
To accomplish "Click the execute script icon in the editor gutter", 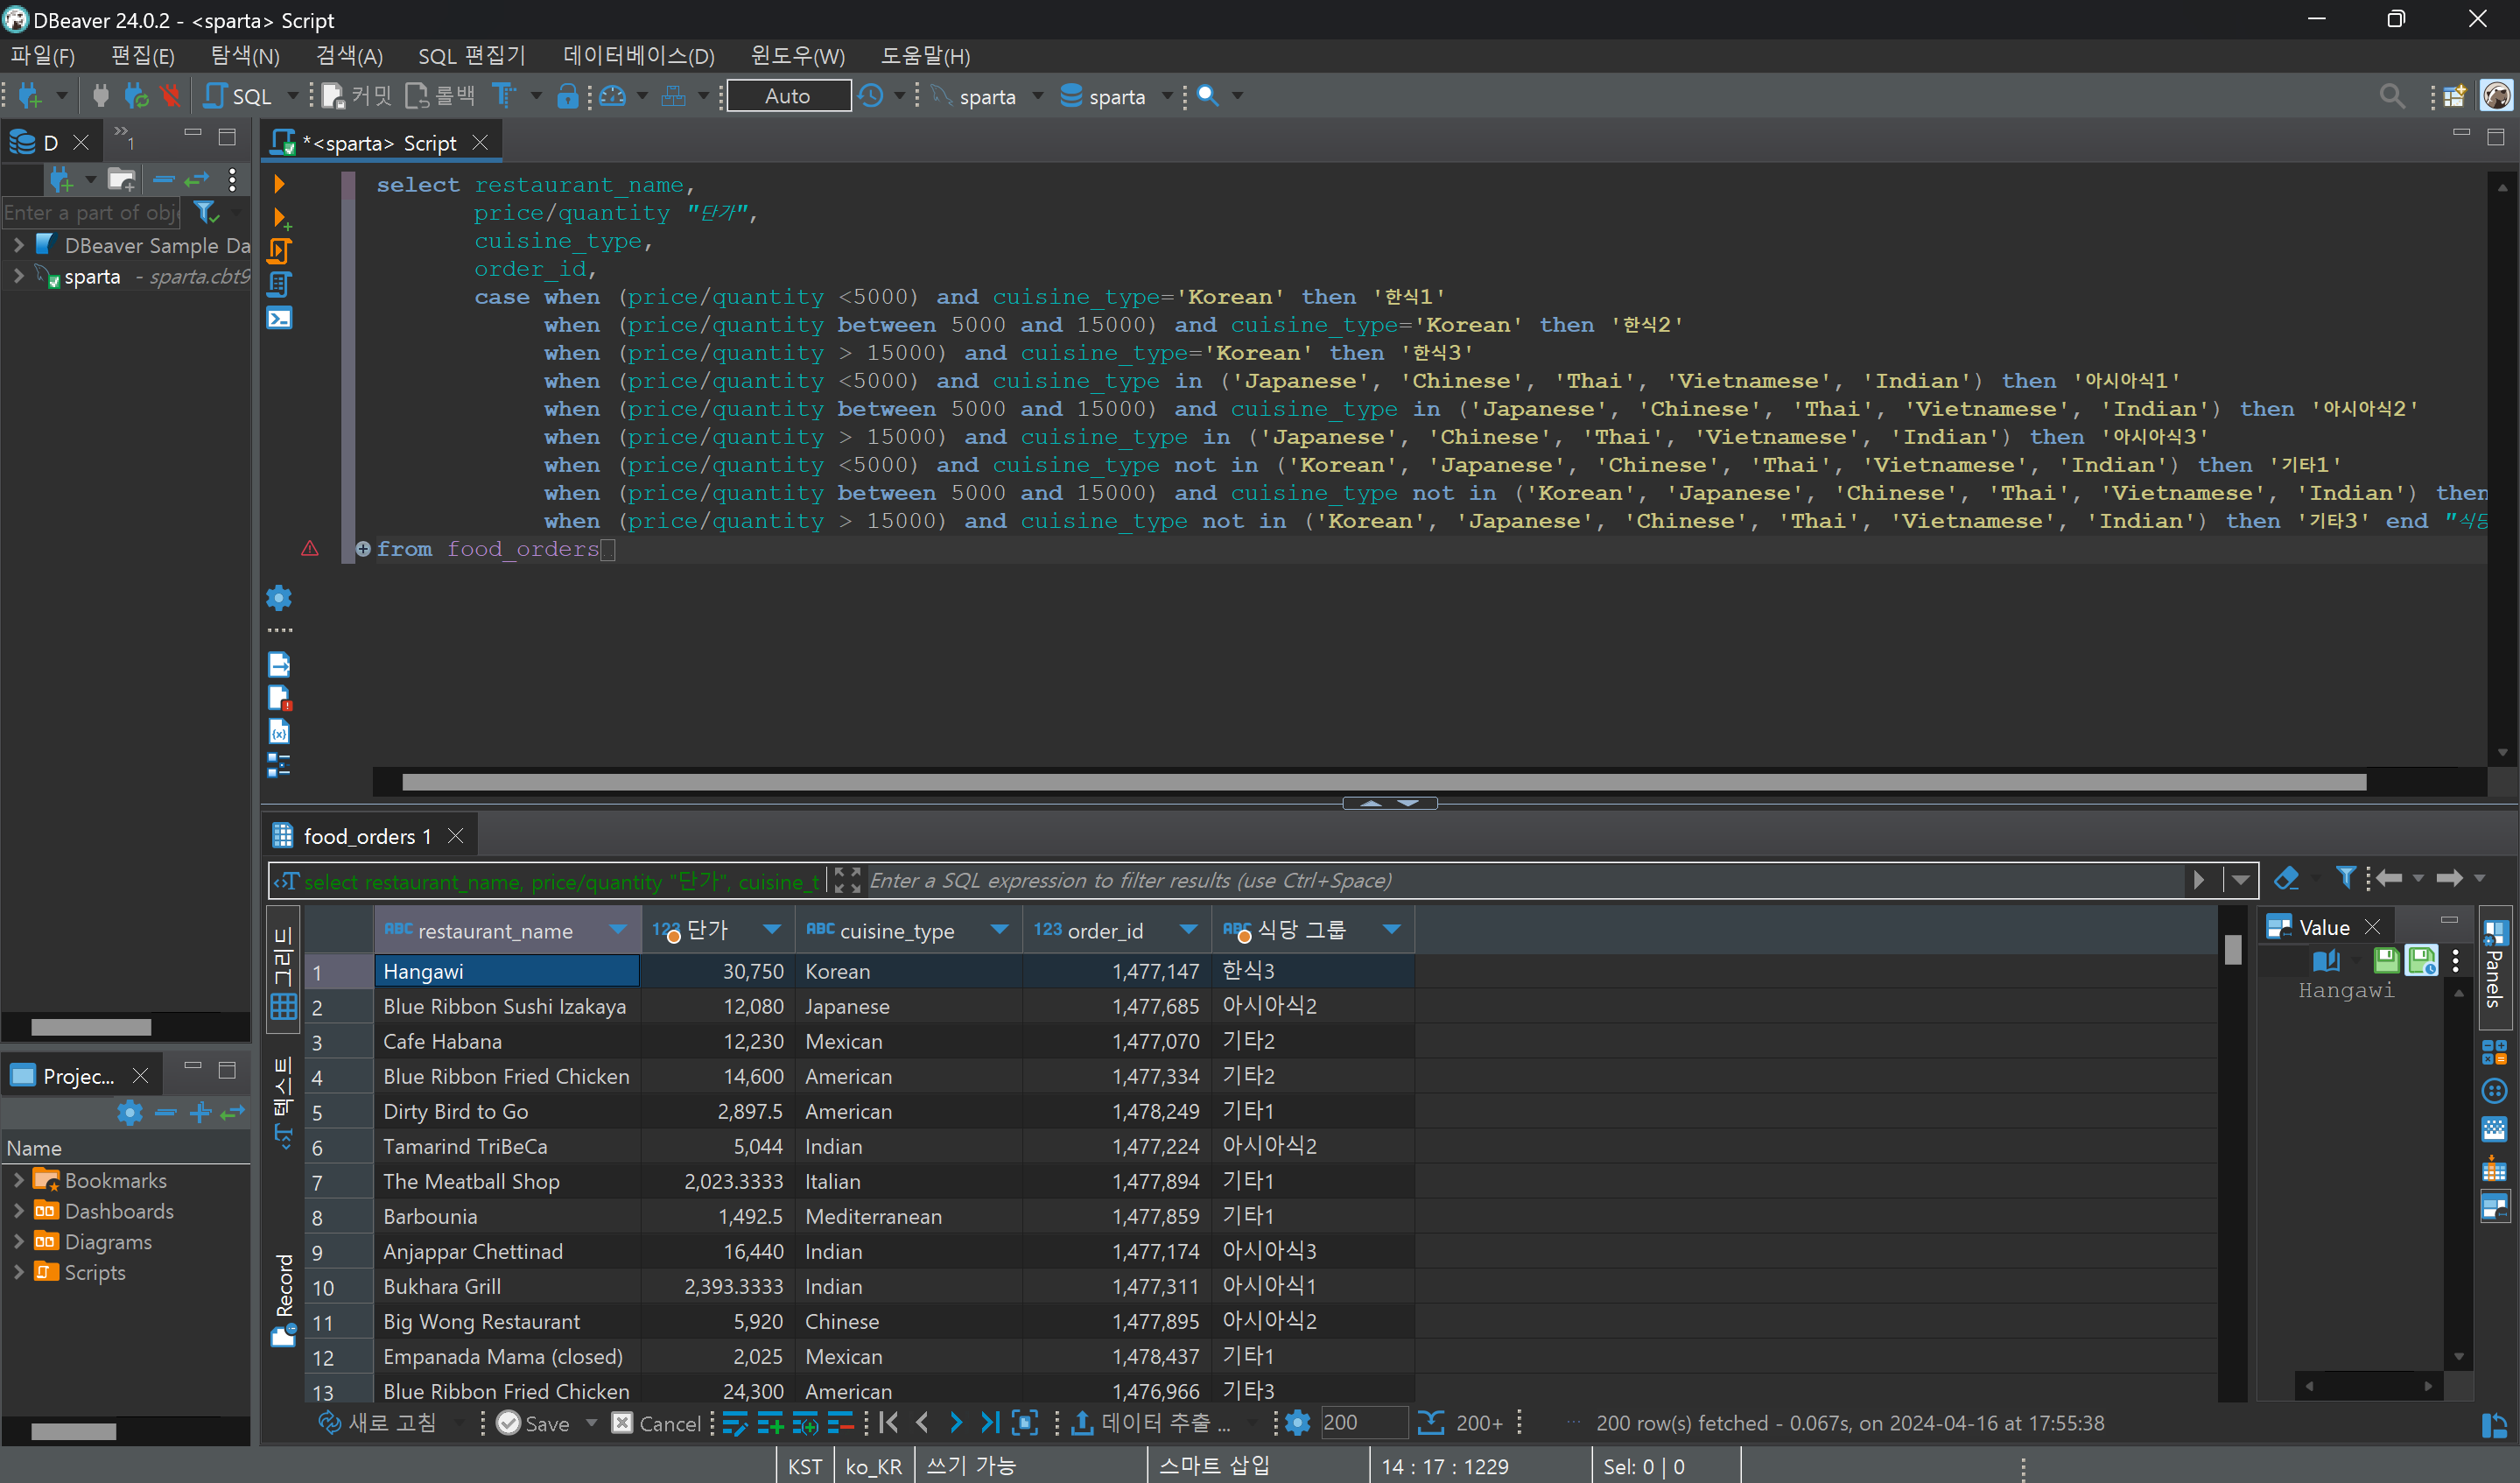I will (279, 250).
